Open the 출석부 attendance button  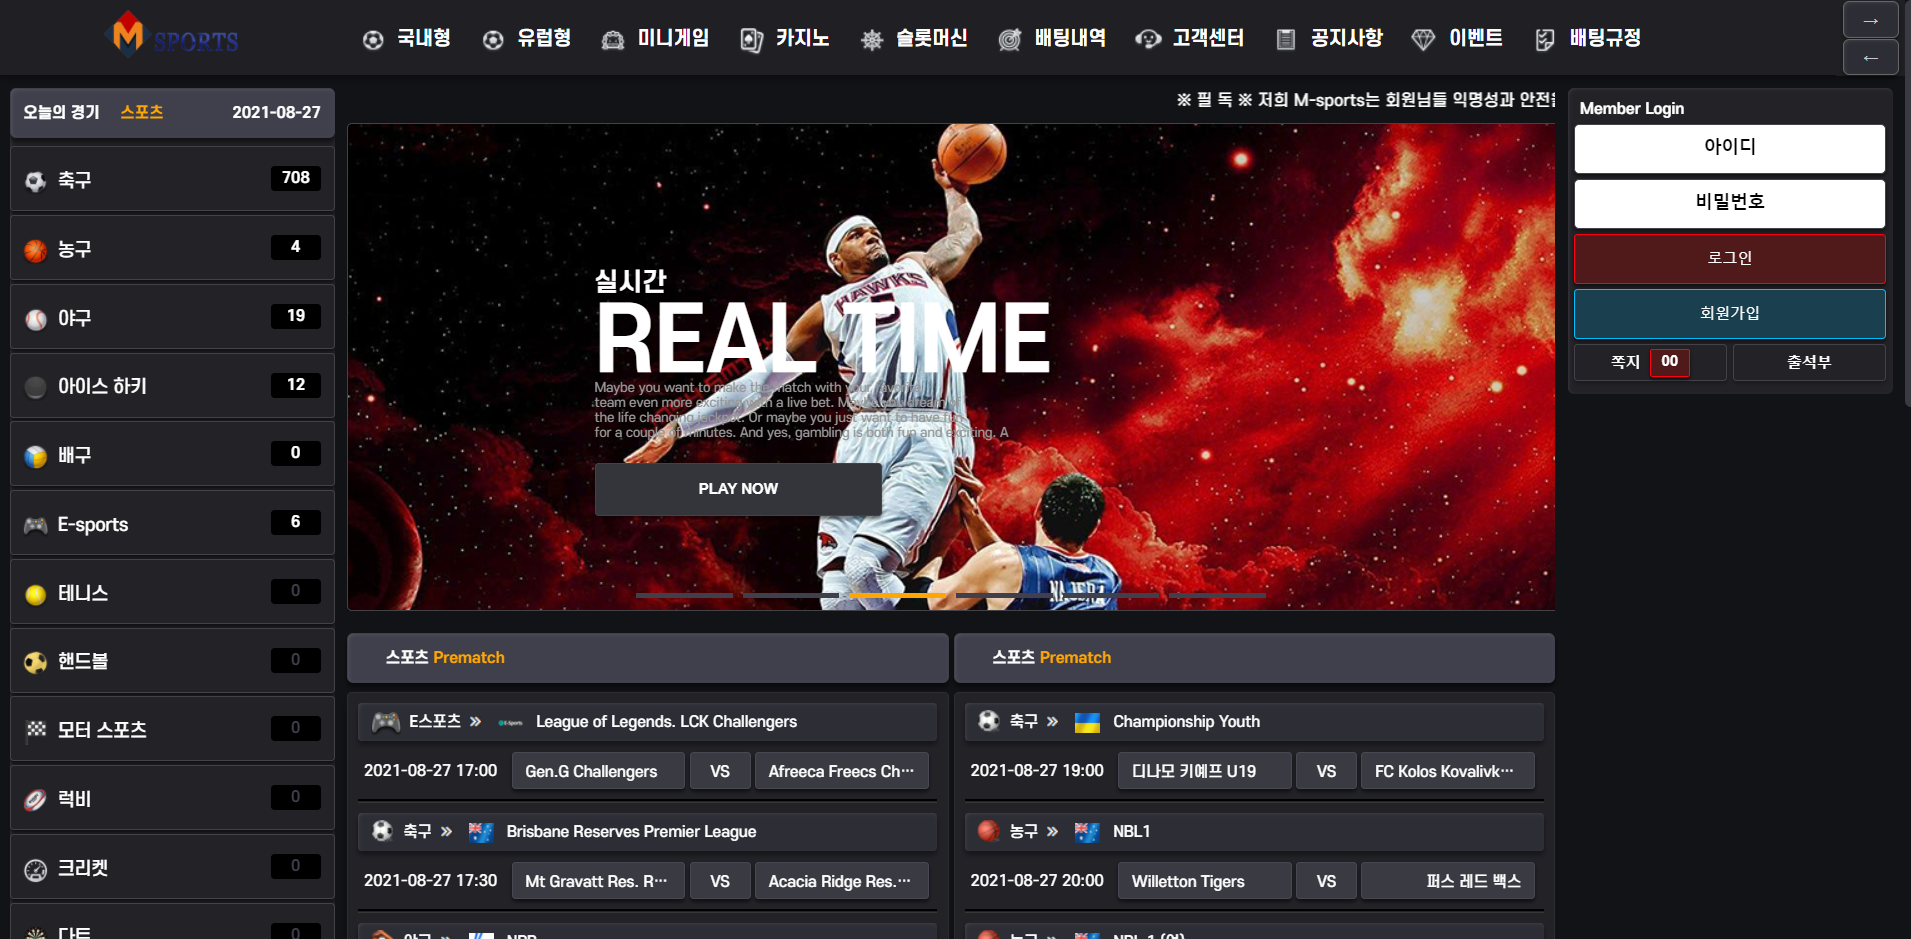(1809, 362)
